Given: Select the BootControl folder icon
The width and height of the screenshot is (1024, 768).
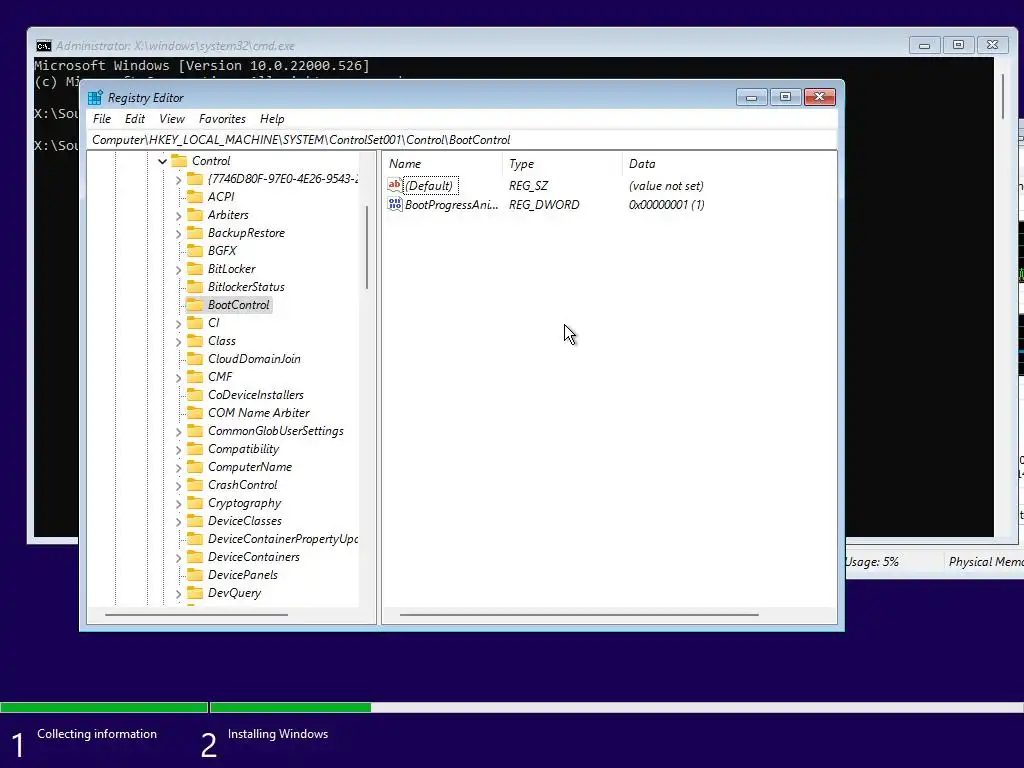Looking at the screenshot, I should (x=195, y=305).
